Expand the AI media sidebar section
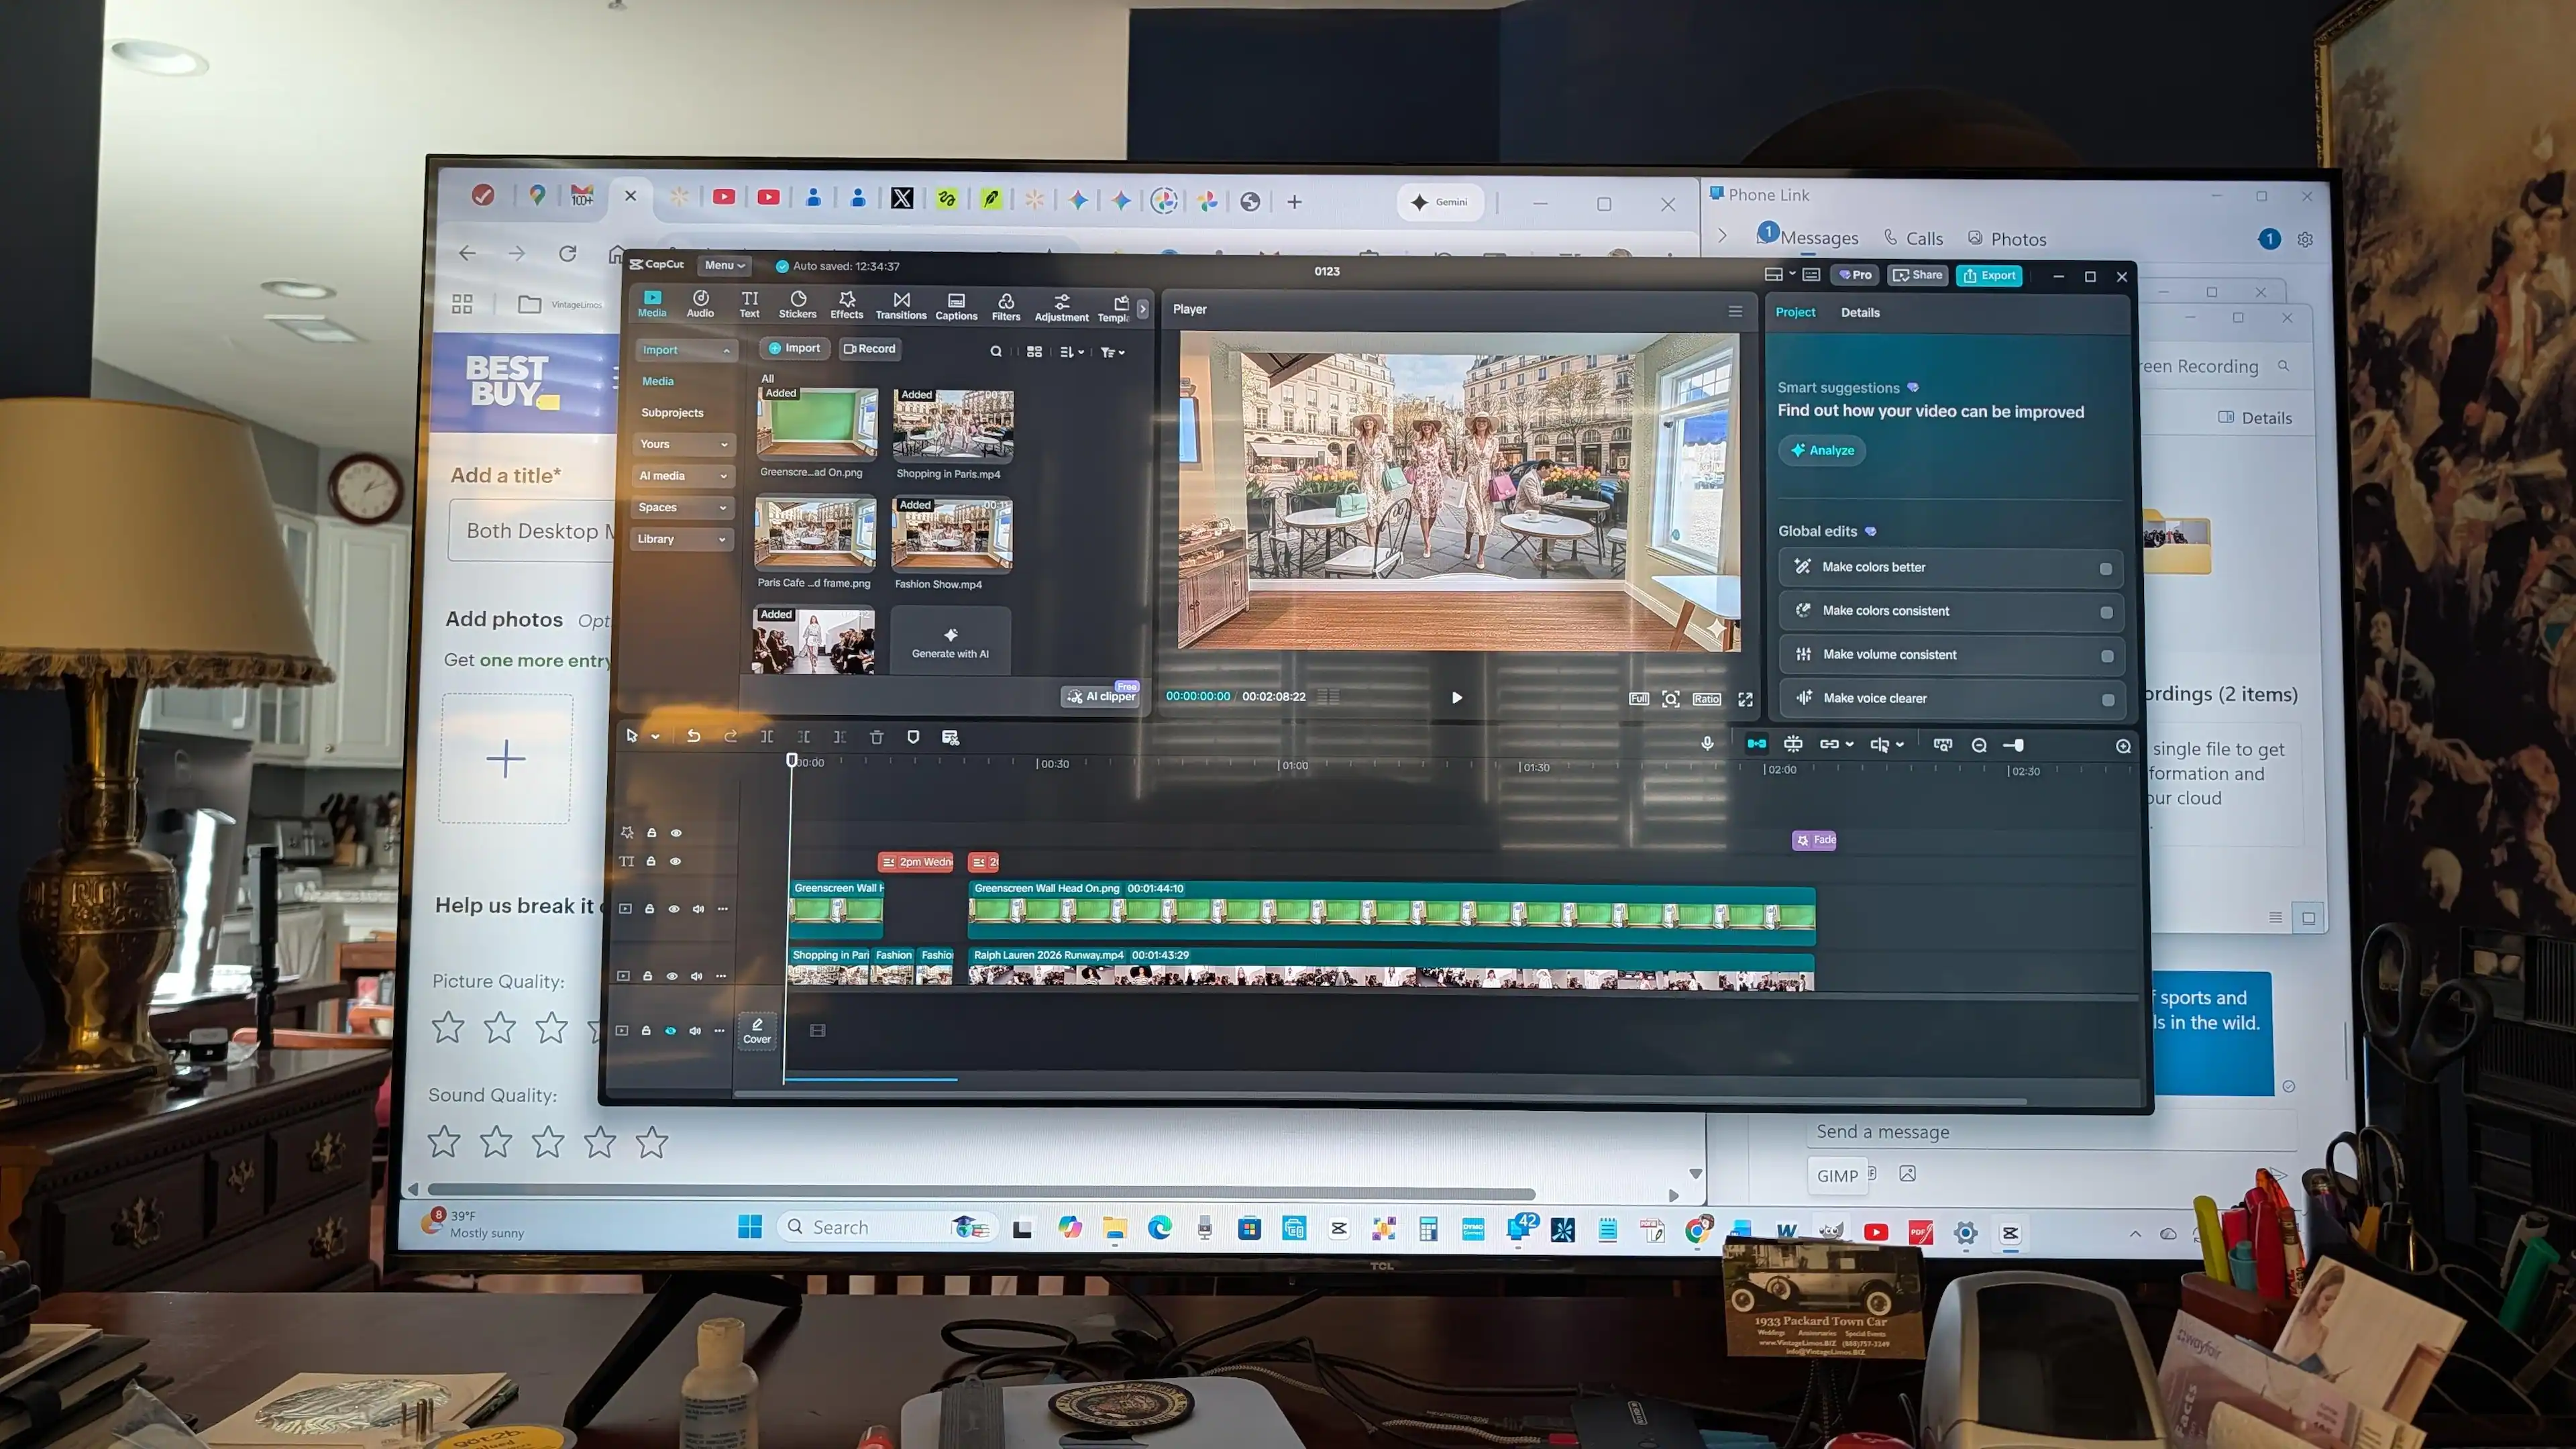The width and height of the screenshot is (2576, 1449). (683, 476)
